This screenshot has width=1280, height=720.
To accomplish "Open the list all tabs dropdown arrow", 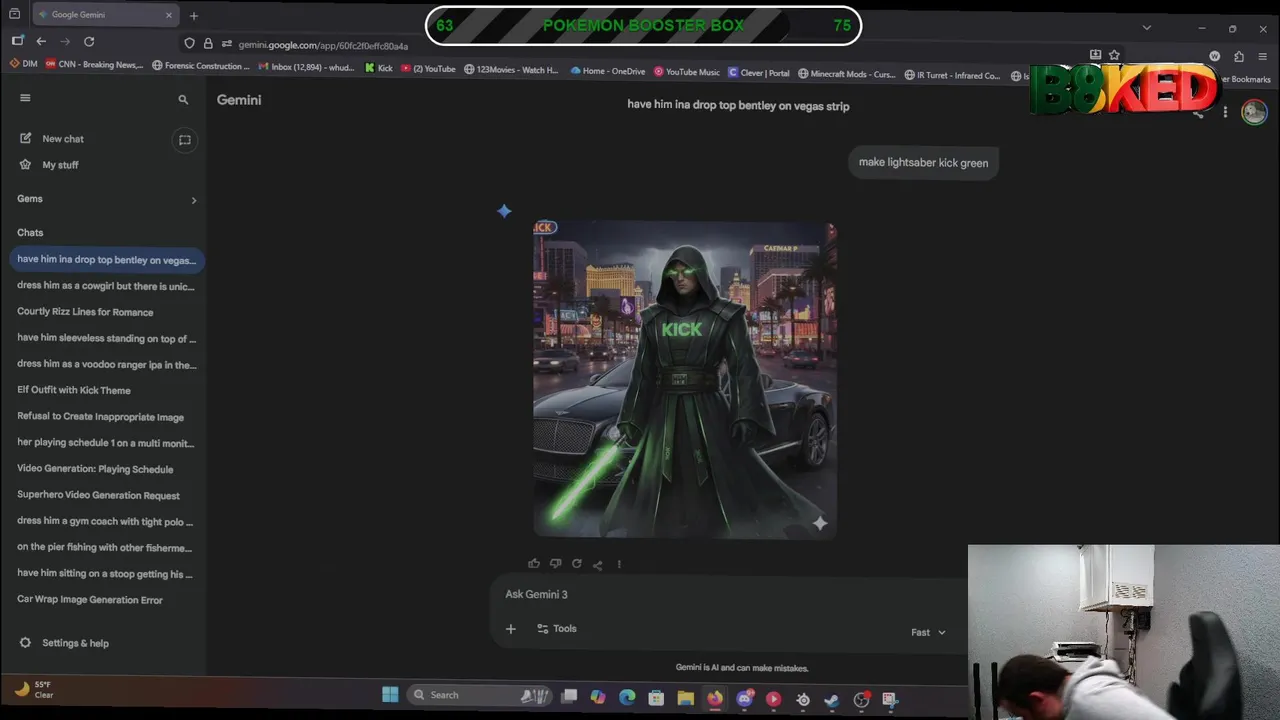I will point(1147,28).
